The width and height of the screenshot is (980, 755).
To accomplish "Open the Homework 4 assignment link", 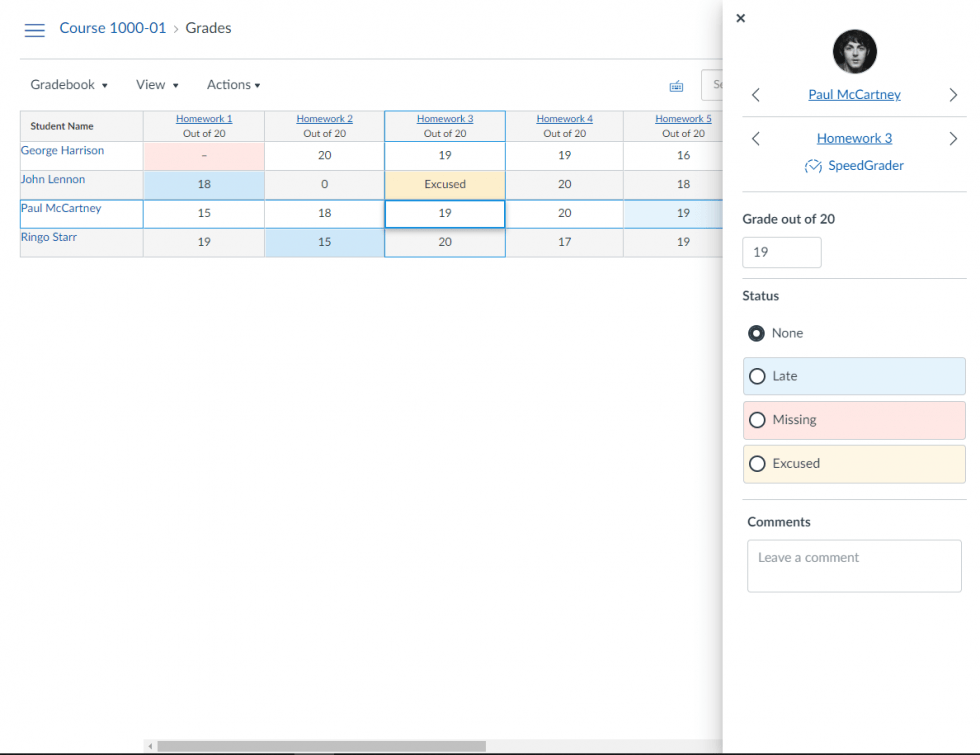I will (564, 118).
